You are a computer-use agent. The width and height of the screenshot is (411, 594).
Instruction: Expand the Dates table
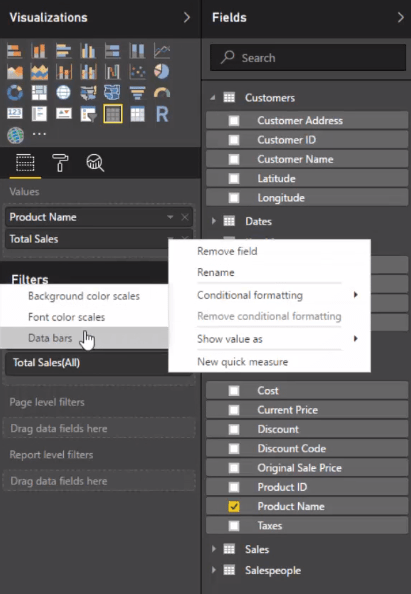(x=214, y=221)
